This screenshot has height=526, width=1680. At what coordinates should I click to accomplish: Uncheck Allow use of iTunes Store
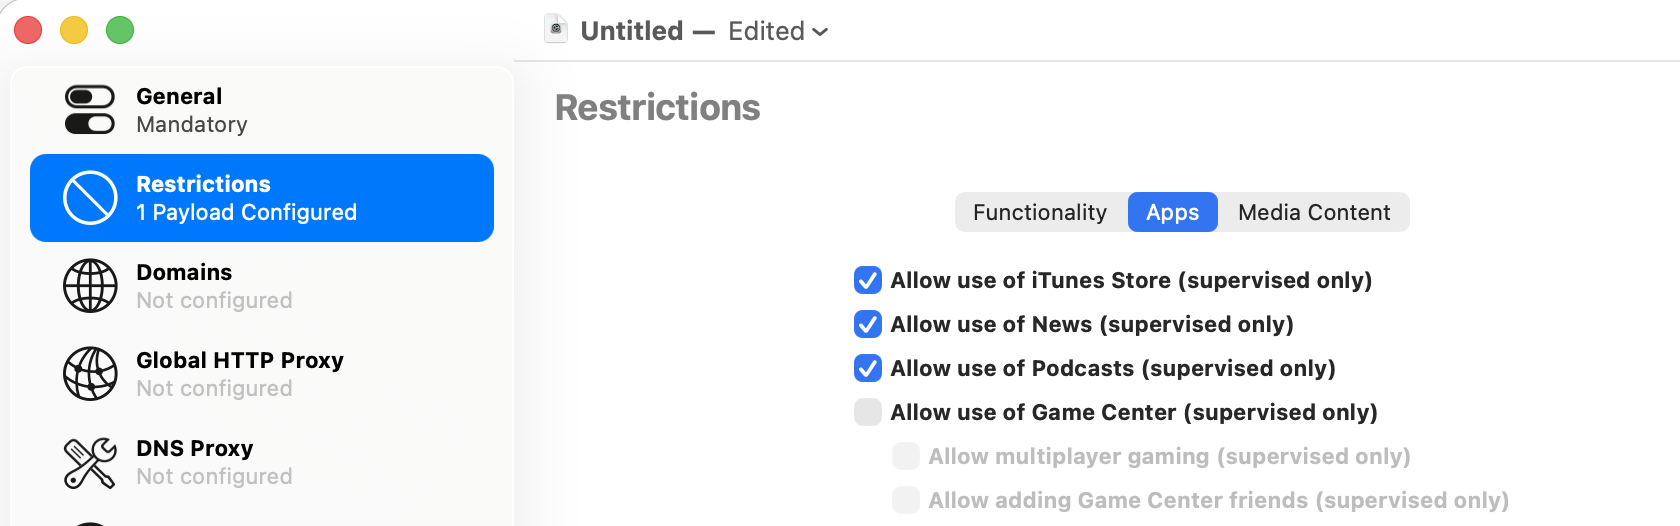click(x=868, y=280)
